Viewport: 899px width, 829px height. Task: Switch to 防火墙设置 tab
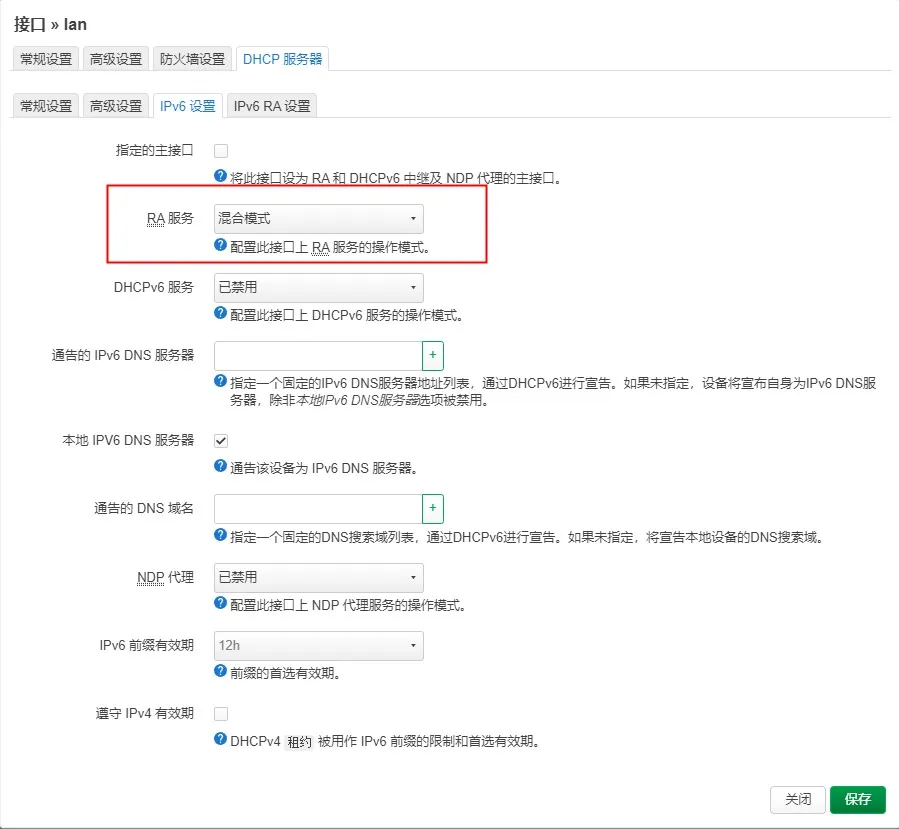pos(192,59)
